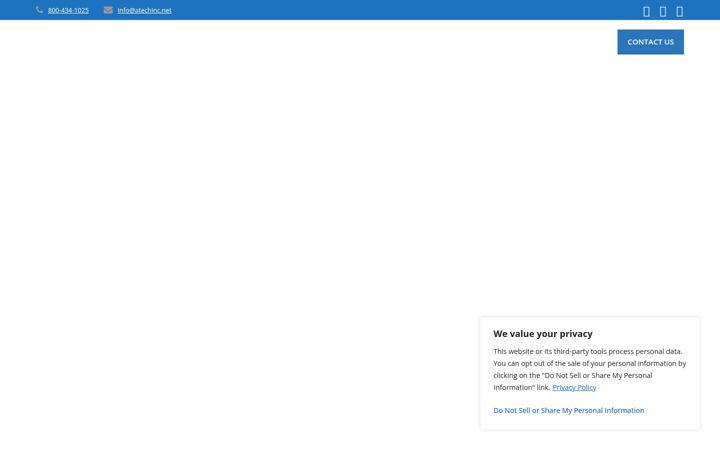Click the "This website or its third-party tools" paragraph
Viewport: 720px width, 450px height.
[x=590, y=369]
